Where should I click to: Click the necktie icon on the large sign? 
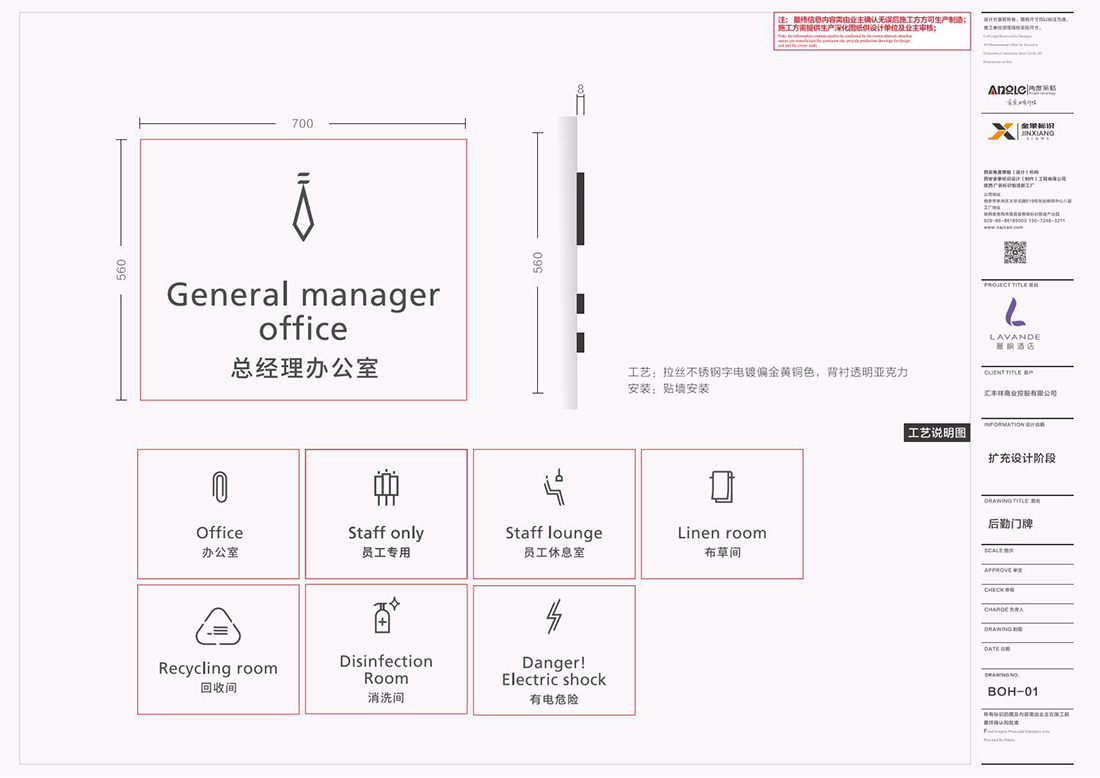pyautogui.click(x=303, y=206)
